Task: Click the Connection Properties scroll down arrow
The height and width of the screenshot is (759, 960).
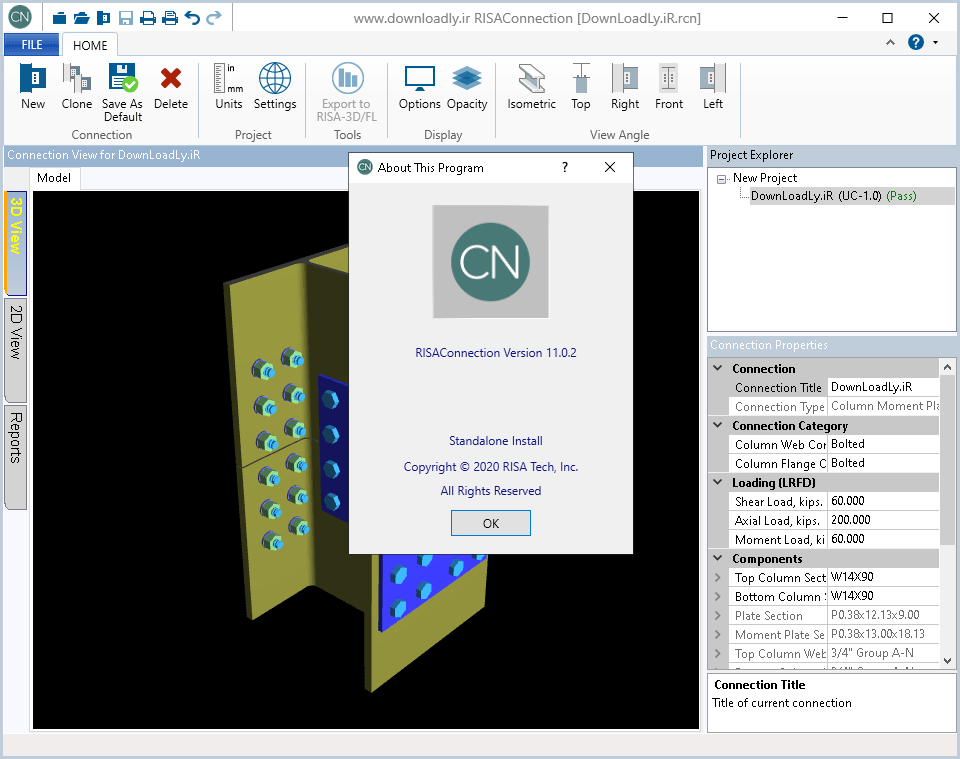Action: click(x=948, y=662)
